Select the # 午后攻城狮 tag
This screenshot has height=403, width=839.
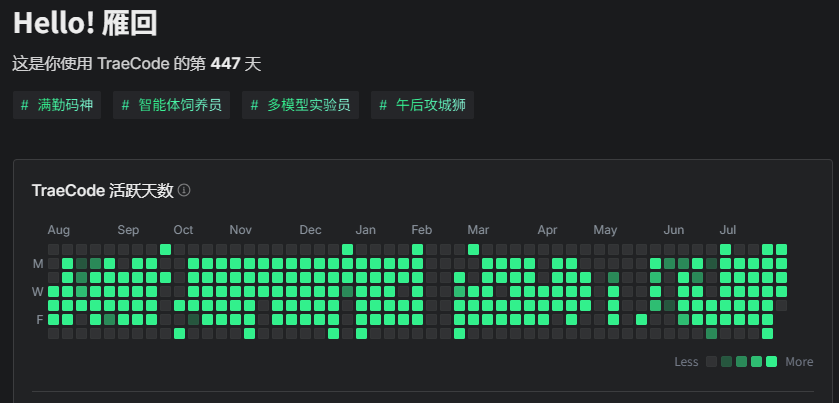click(x=422, y=105)
